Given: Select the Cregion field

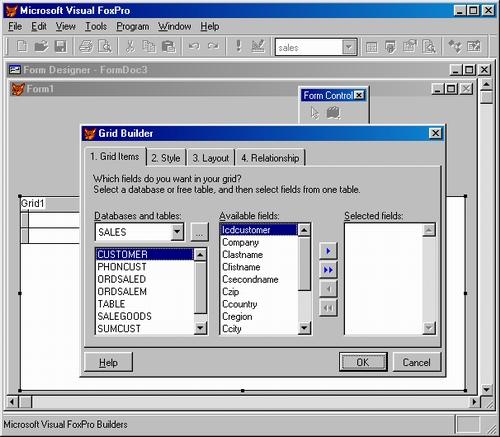Looking at the screenshot, I should [258, 316].
